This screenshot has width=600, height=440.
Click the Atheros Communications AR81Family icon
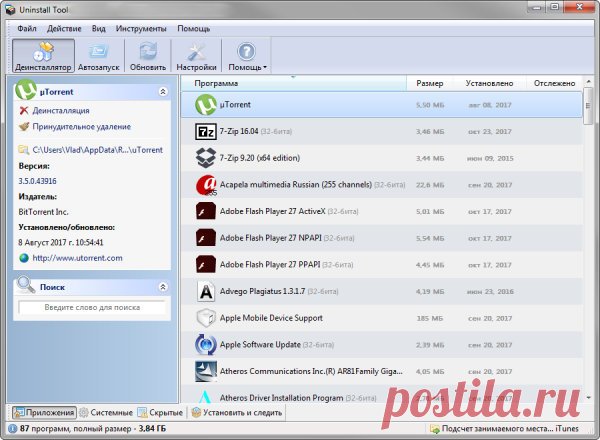pos(206,371)
